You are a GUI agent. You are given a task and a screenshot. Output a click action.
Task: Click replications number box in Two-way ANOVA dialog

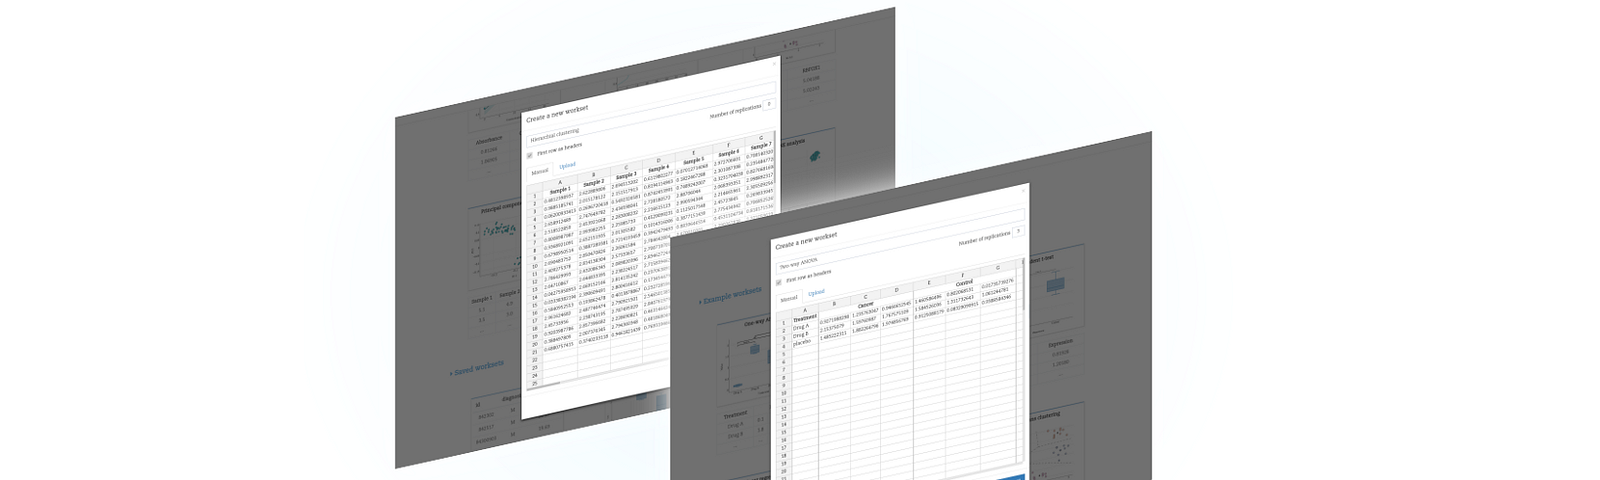1018,231
